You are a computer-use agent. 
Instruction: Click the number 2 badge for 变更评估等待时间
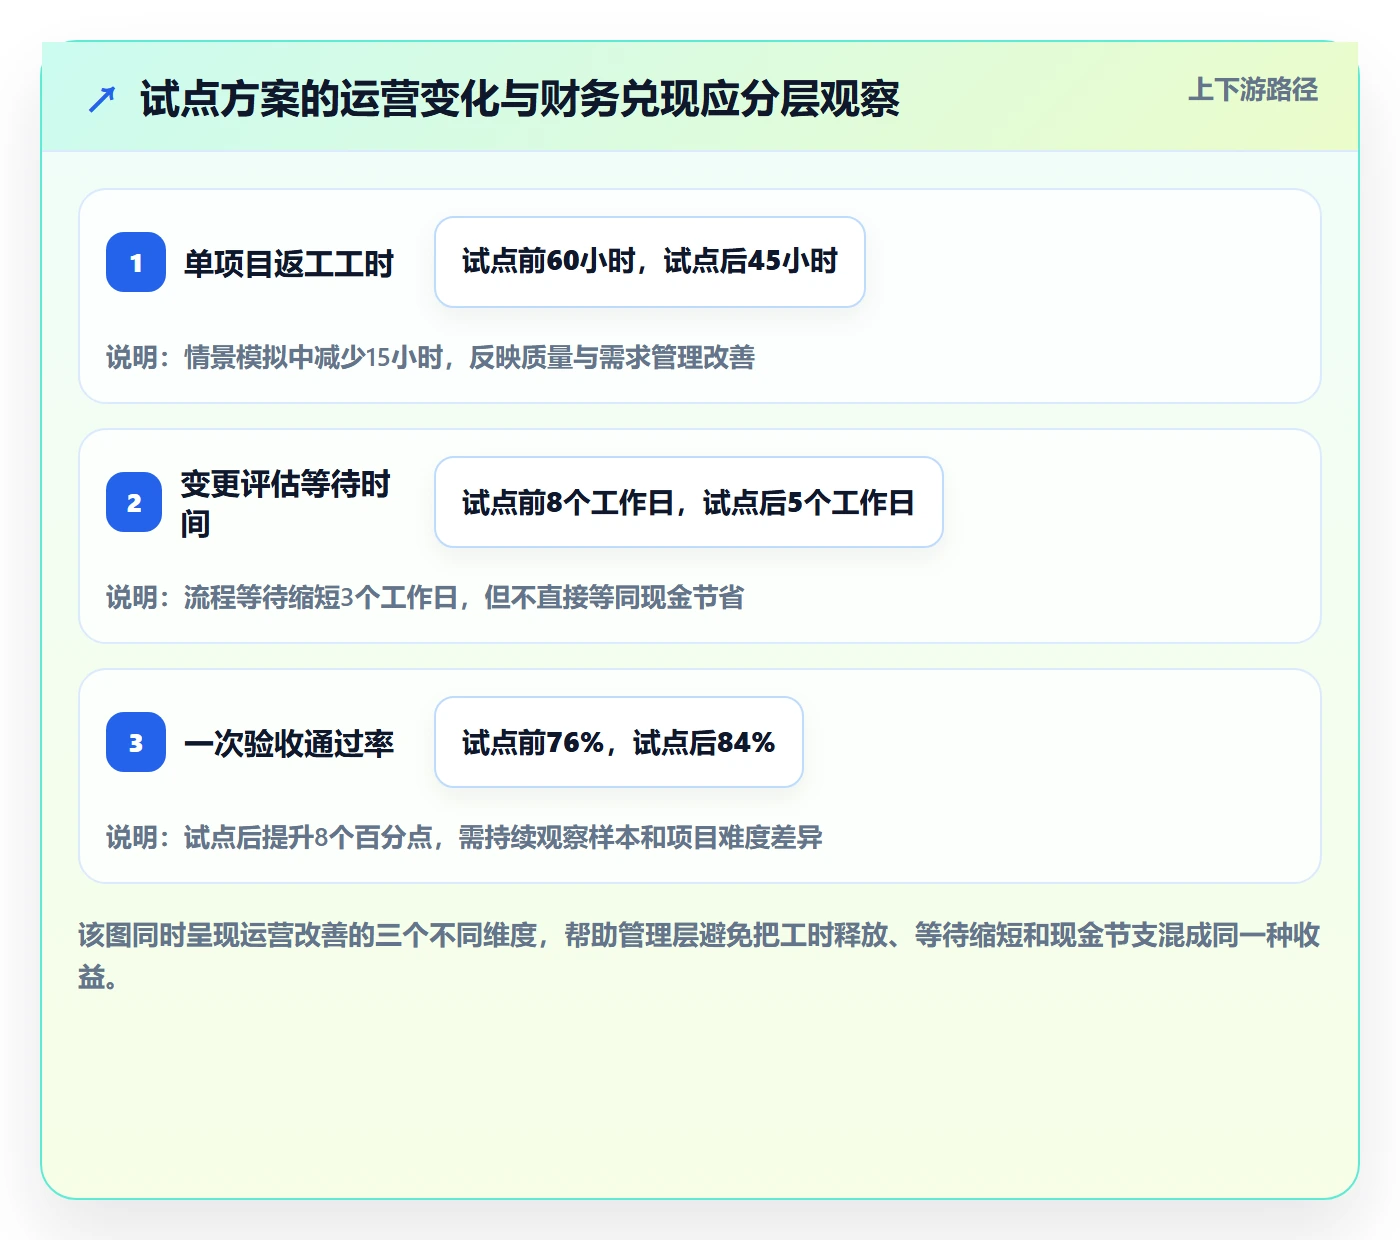coord(134,502)
